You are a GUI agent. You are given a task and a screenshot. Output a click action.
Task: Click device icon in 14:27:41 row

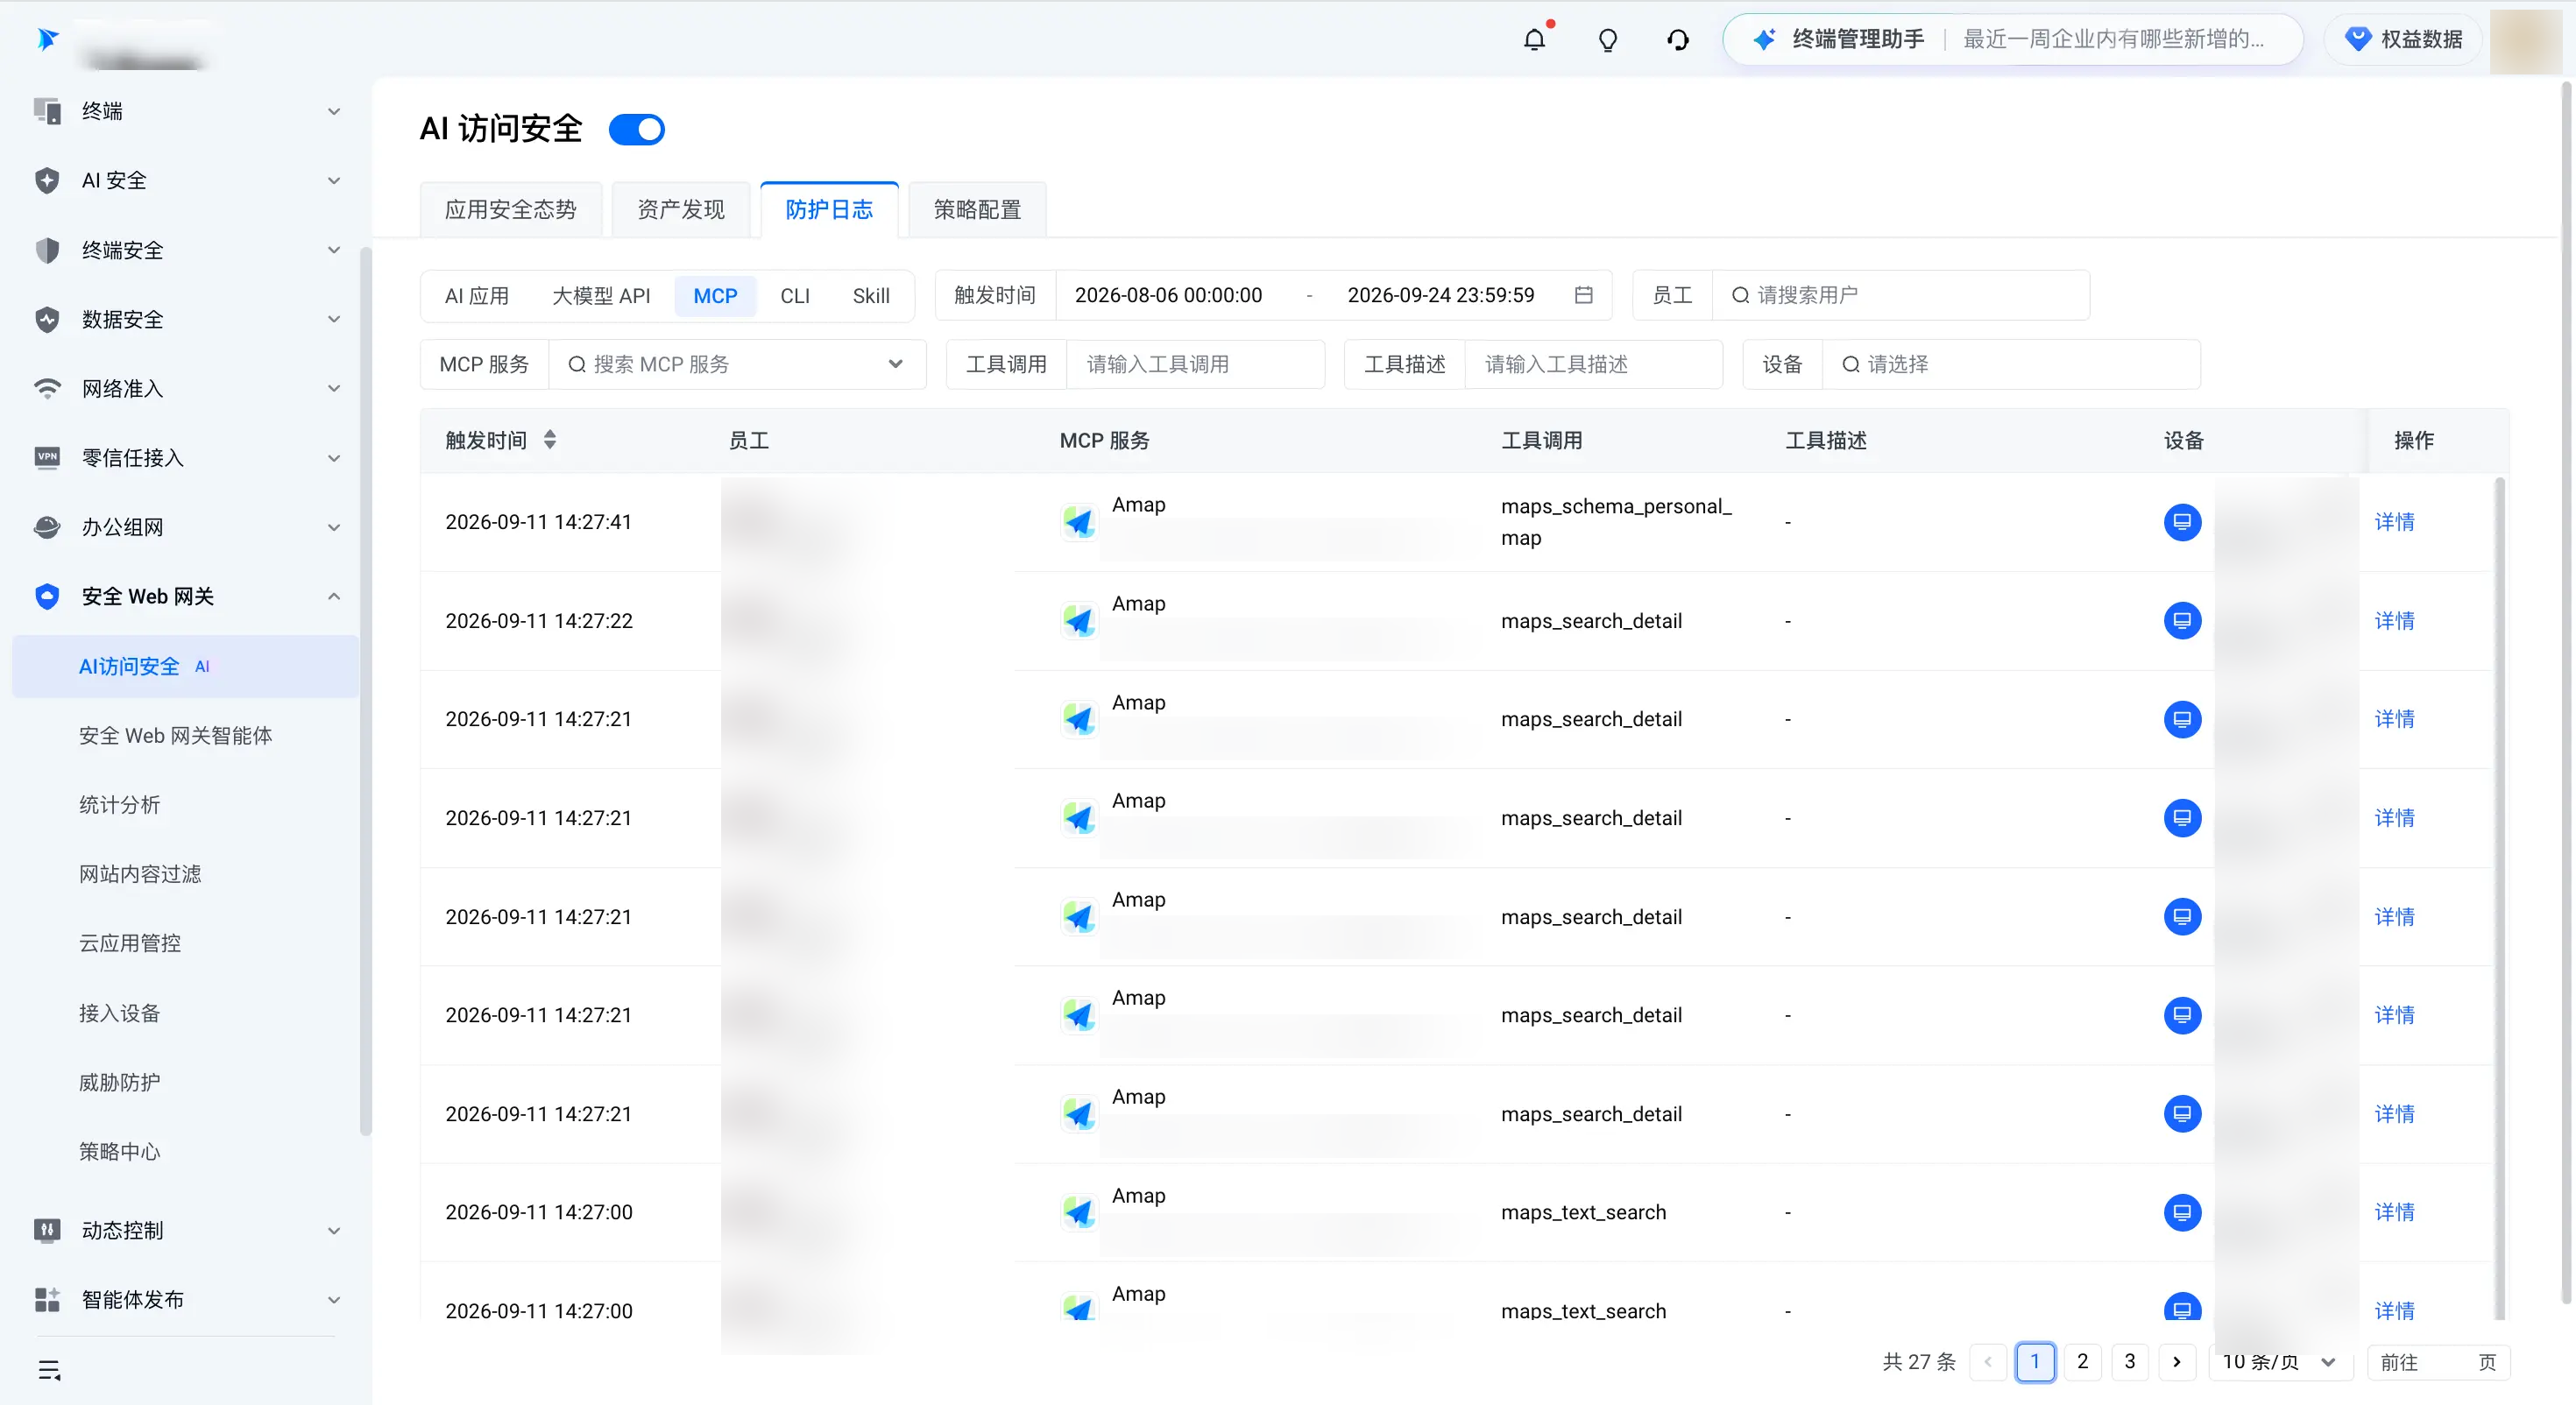click(2182, 522)
